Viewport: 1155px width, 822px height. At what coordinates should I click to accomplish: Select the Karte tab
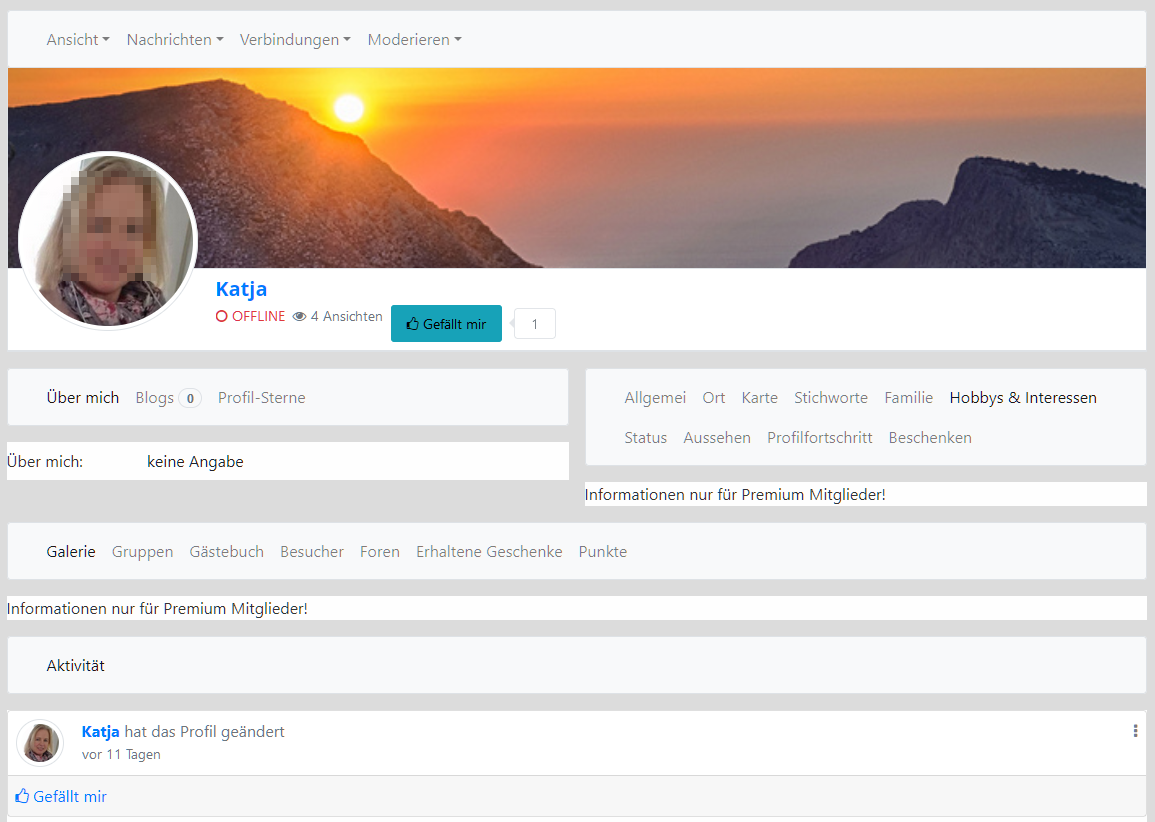[759, 398]
